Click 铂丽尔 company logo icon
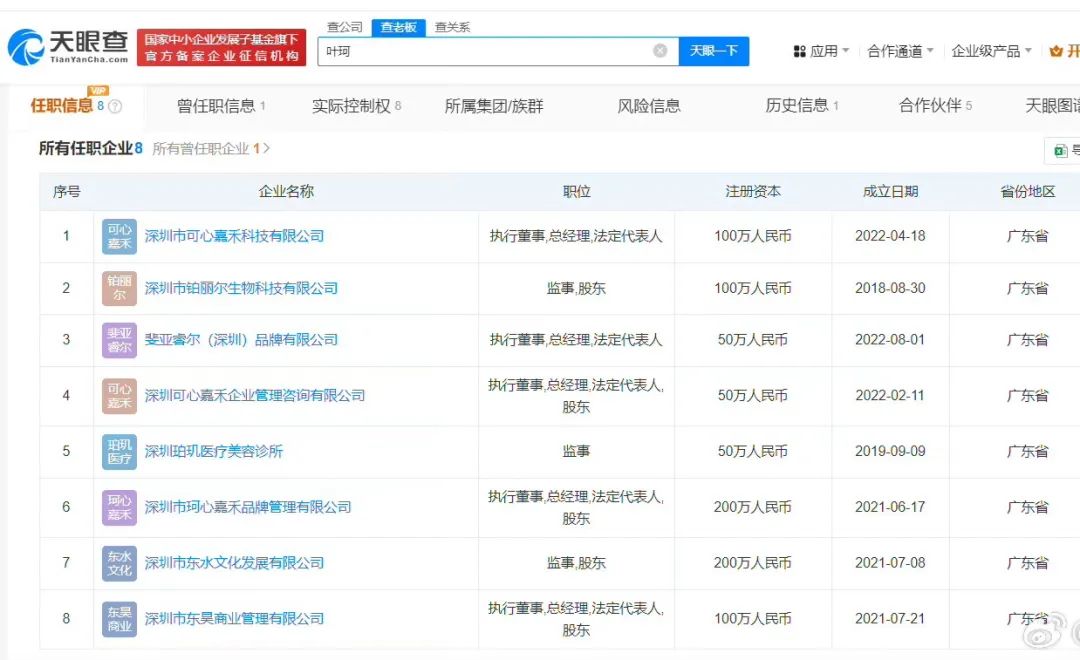The height and width of the screenshot is (660, 1080). coord(119,288)
